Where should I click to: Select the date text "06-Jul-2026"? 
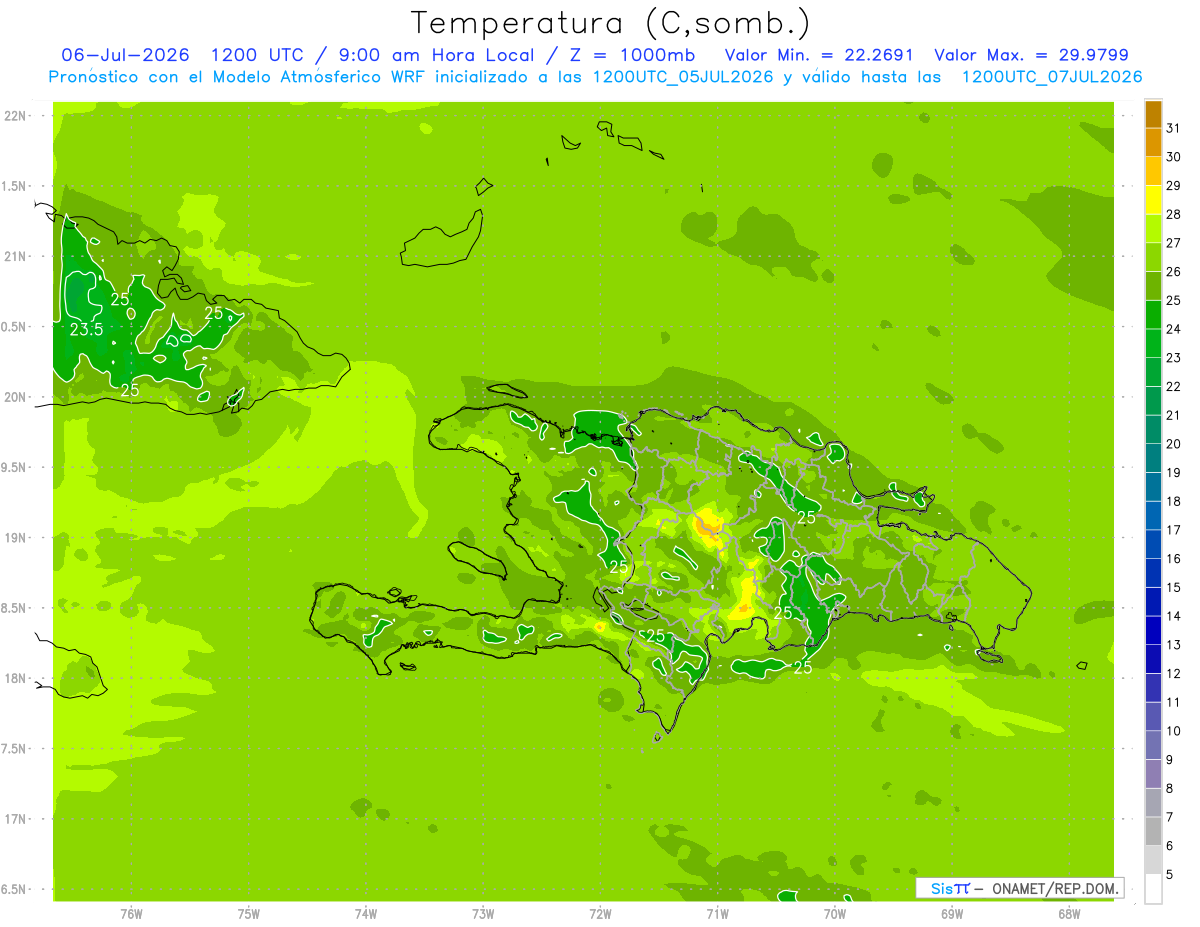125,55
